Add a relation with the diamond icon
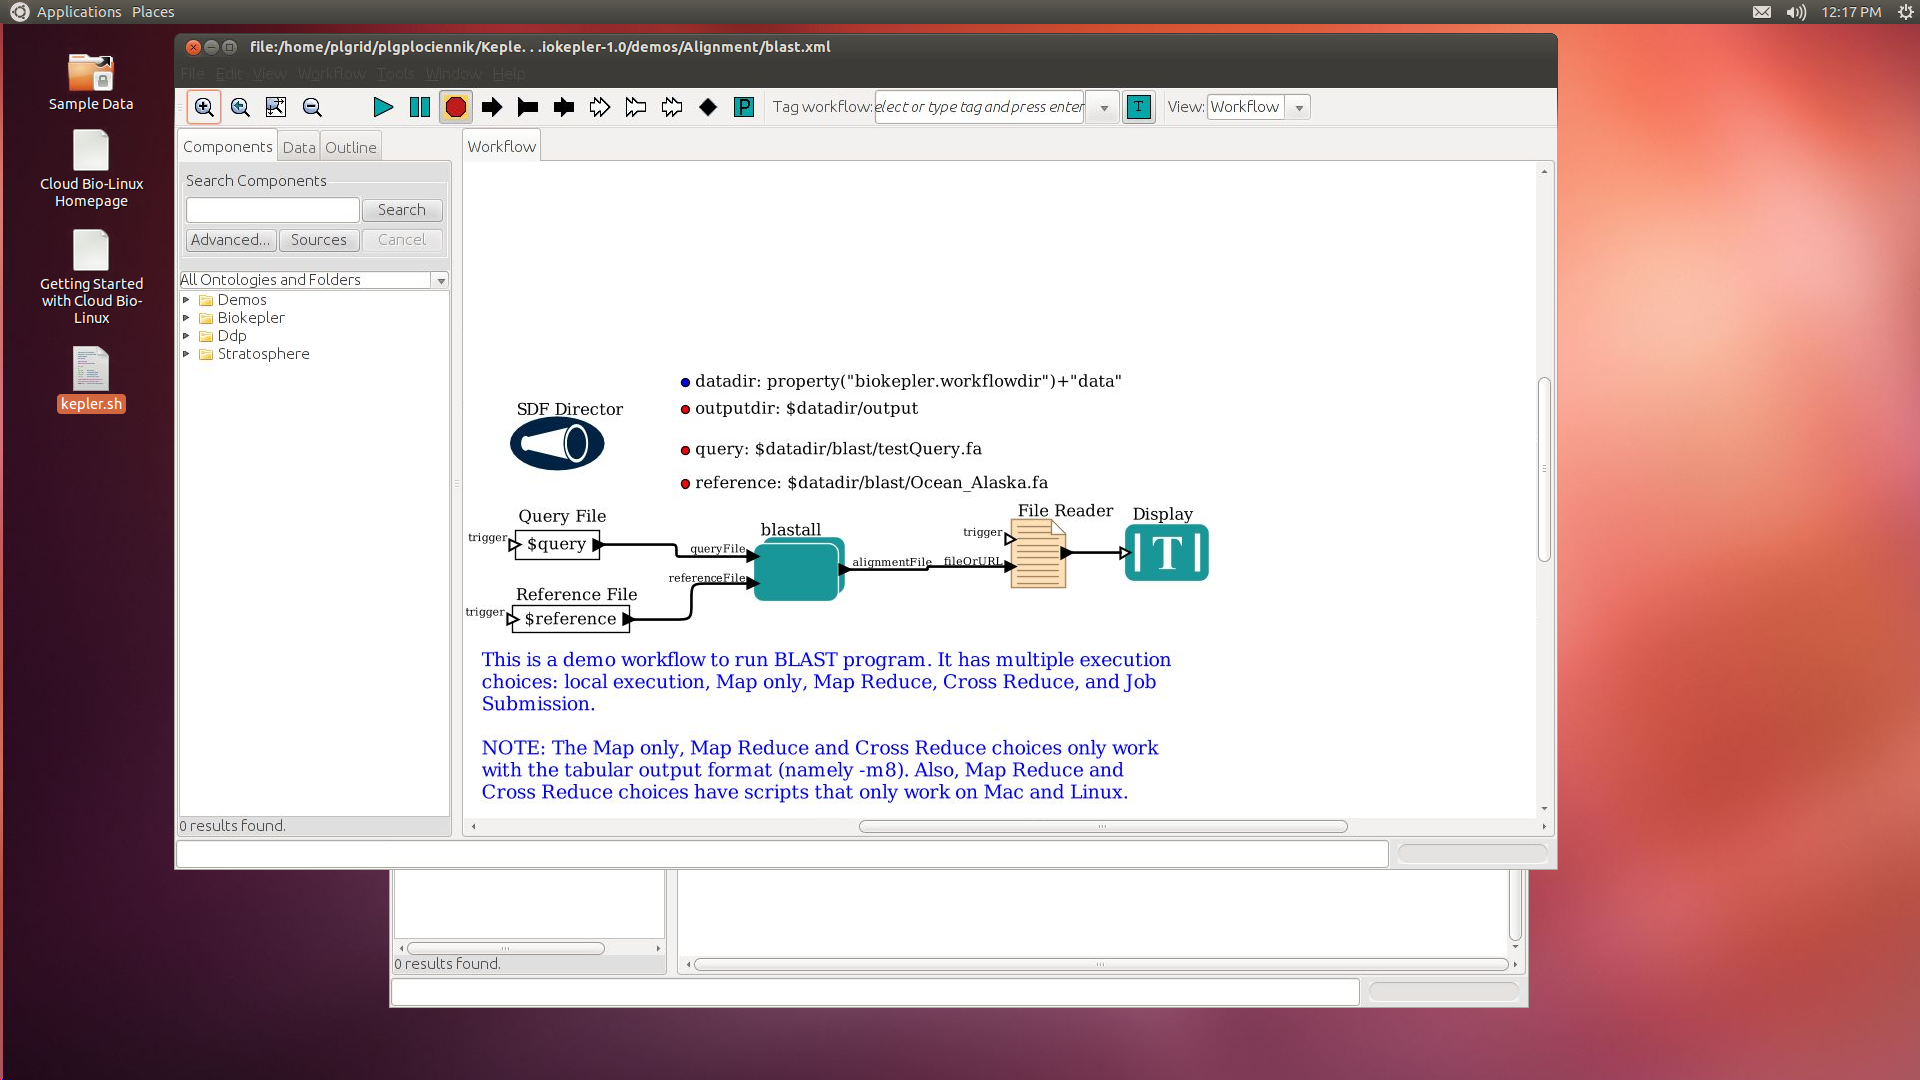This screenshot has width=1920, height=1080. coord(708,107)
